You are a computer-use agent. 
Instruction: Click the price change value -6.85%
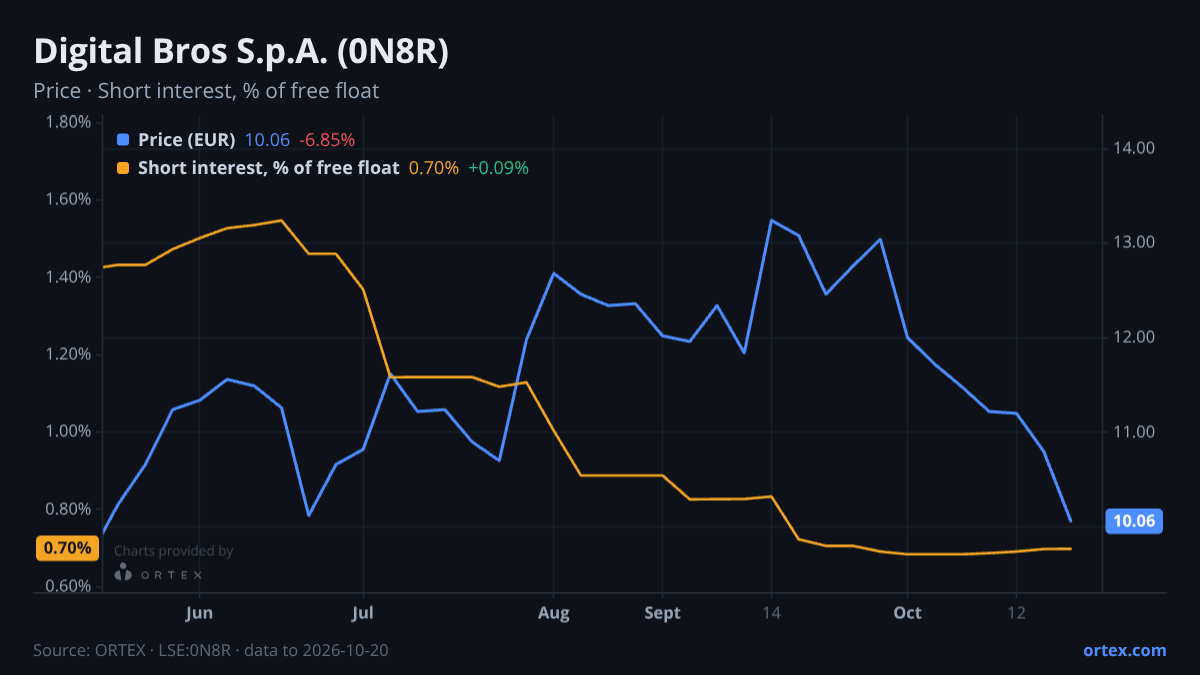click(327, 140)
